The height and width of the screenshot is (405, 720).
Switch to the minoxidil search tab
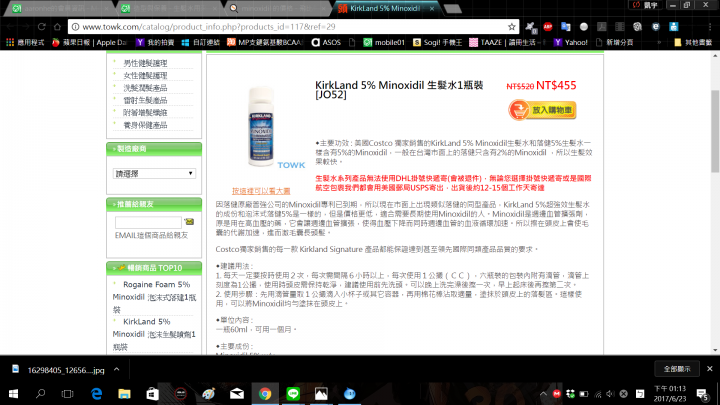click(x=276, y=8)
